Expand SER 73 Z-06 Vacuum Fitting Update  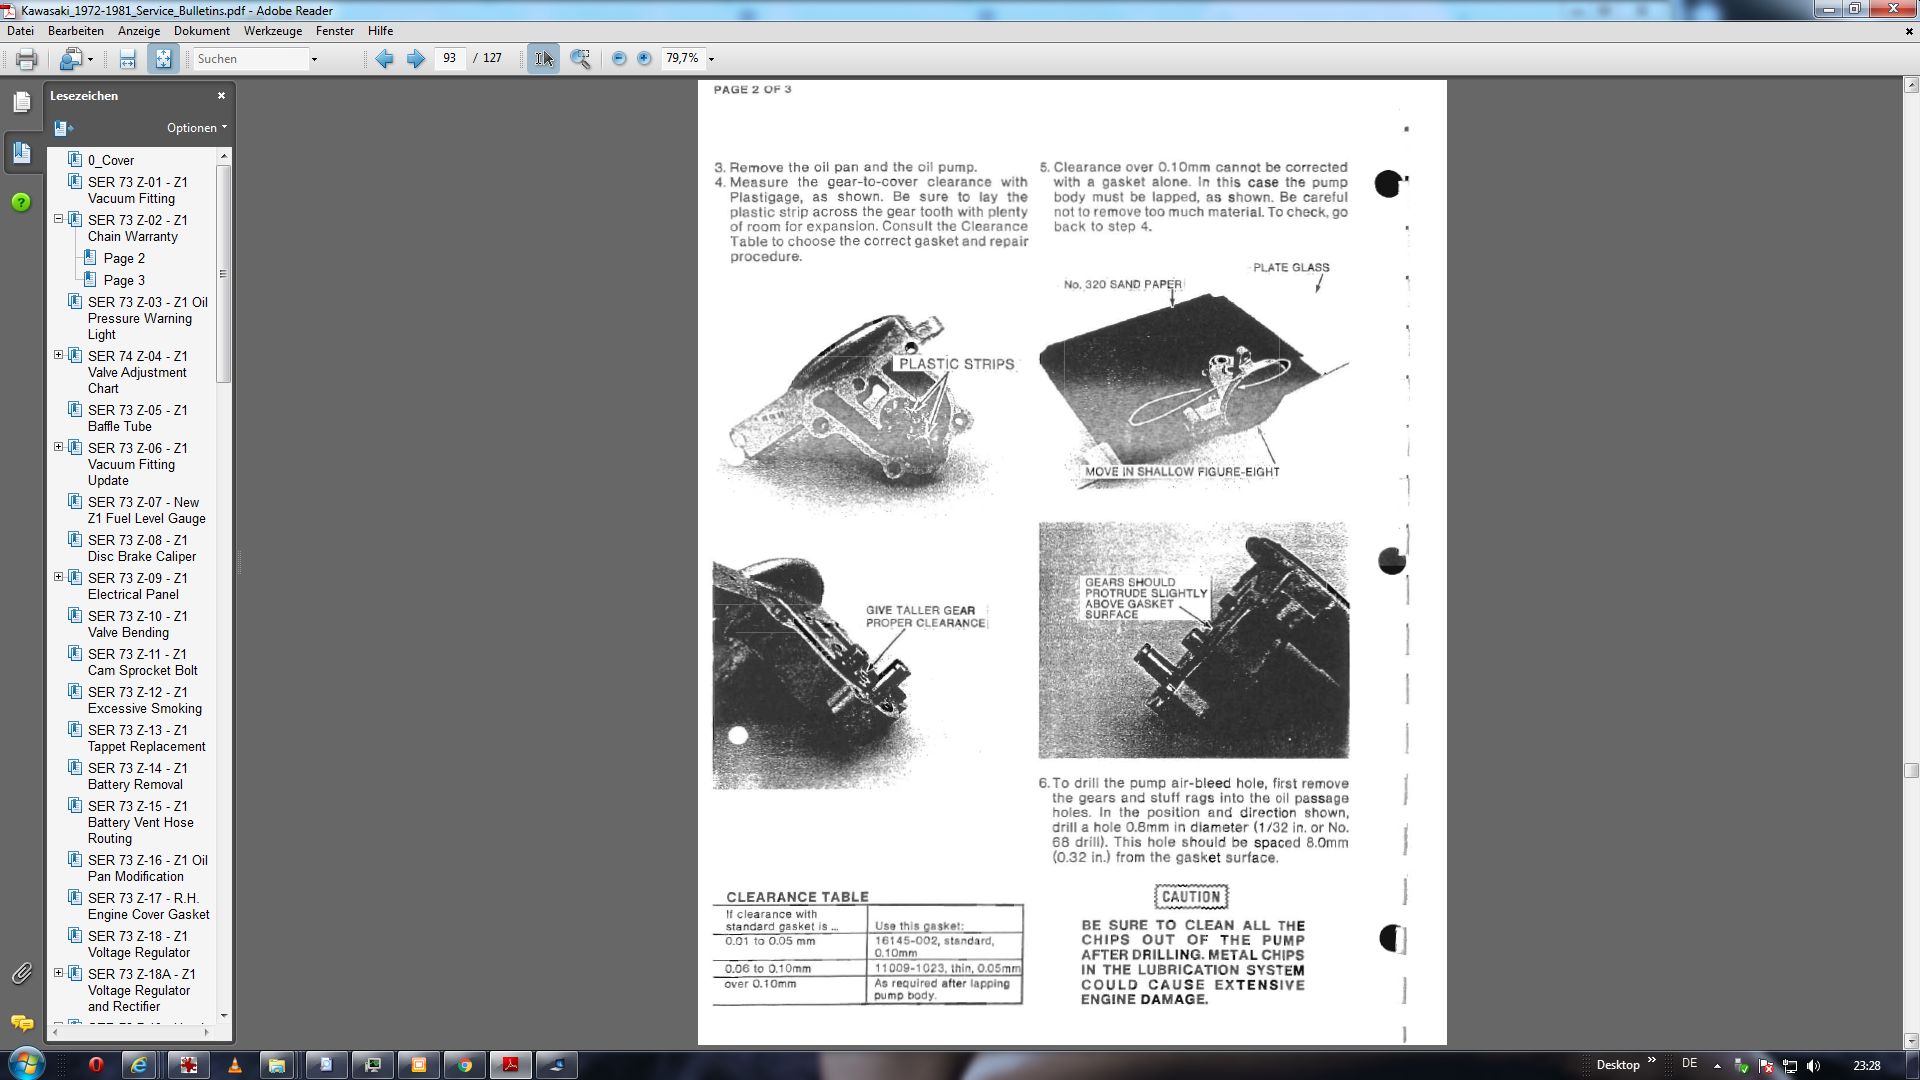coord(58,447)
